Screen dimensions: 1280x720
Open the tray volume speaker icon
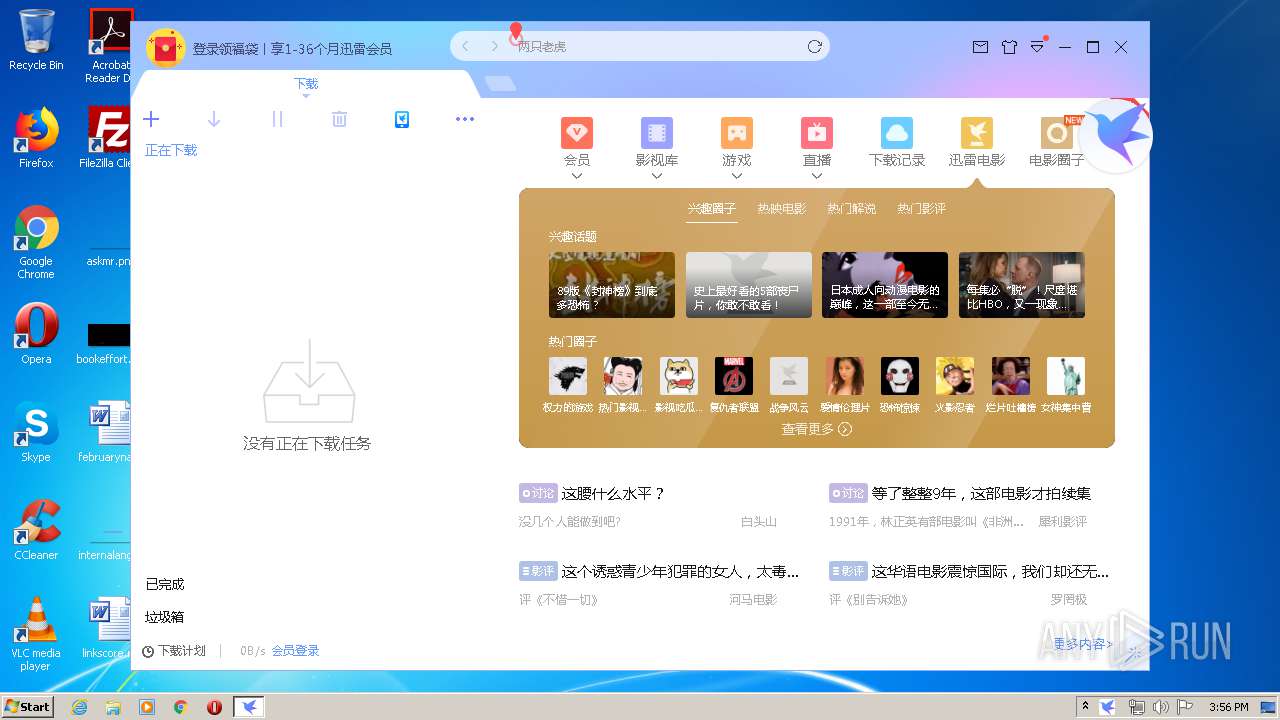1160,707
